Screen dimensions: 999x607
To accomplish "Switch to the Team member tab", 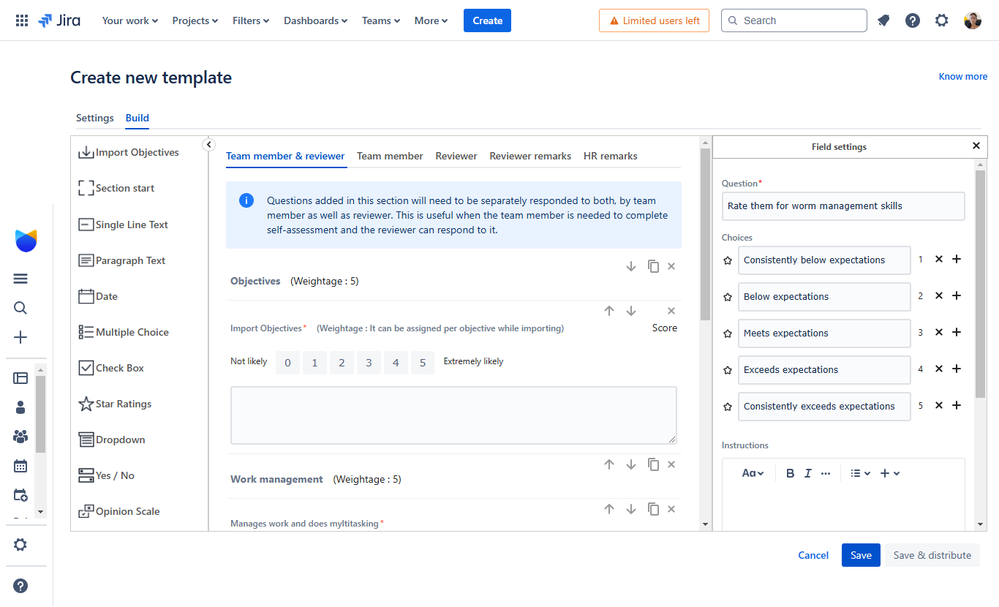I will pyautogui.click(x=390, y=155).
